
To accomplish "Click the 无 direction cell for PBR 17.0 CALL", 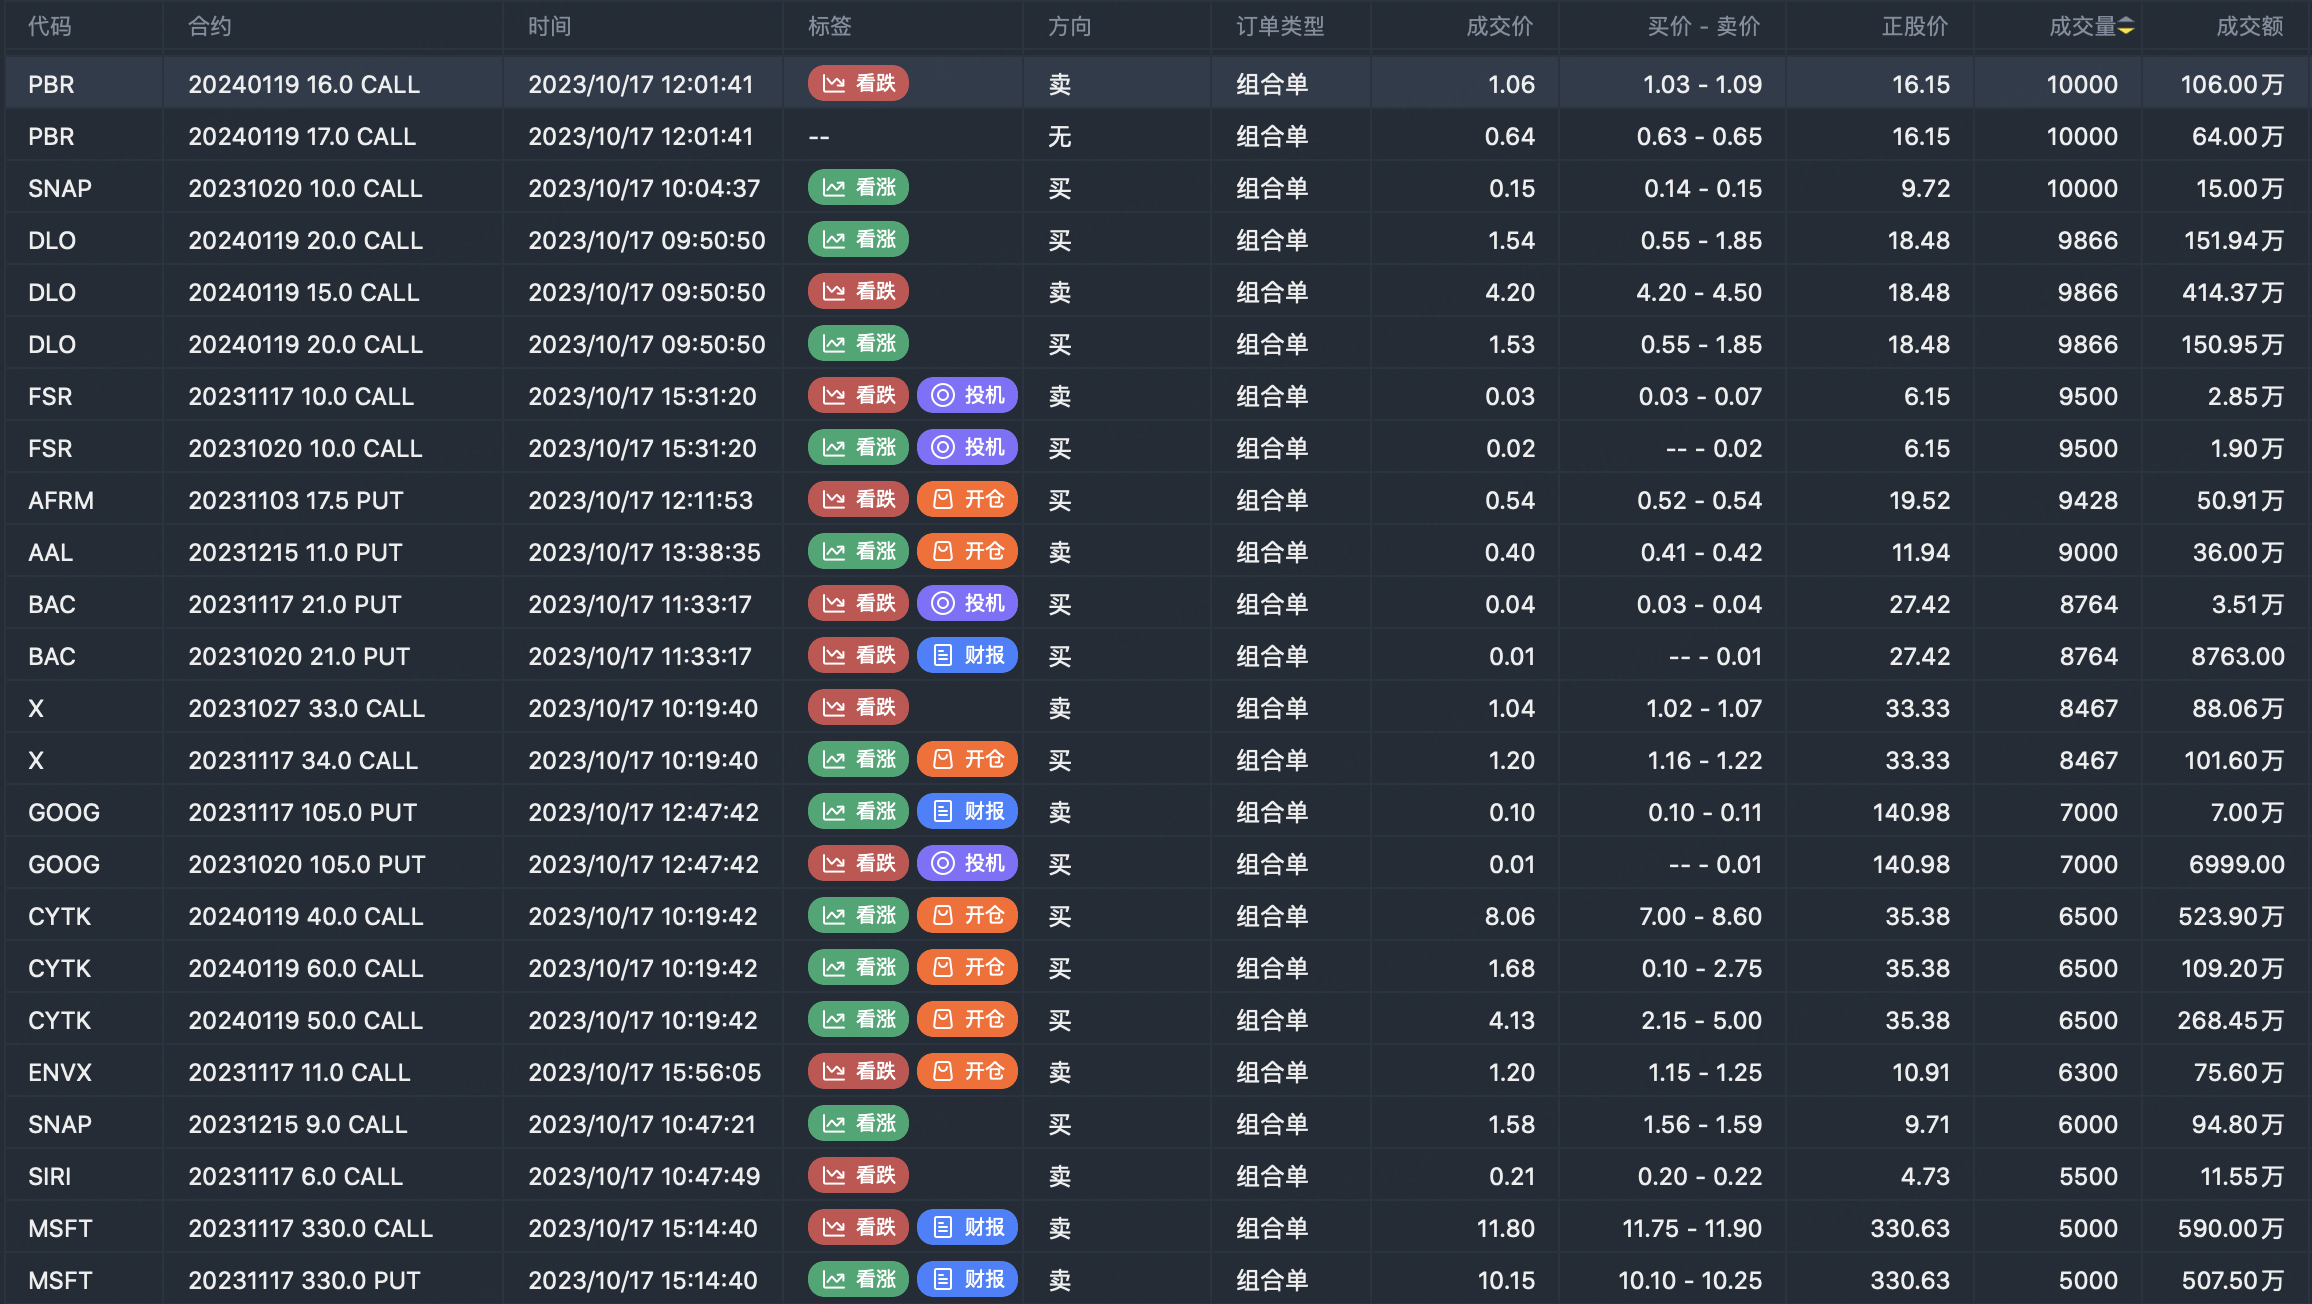I will [x=1060, y=136].
